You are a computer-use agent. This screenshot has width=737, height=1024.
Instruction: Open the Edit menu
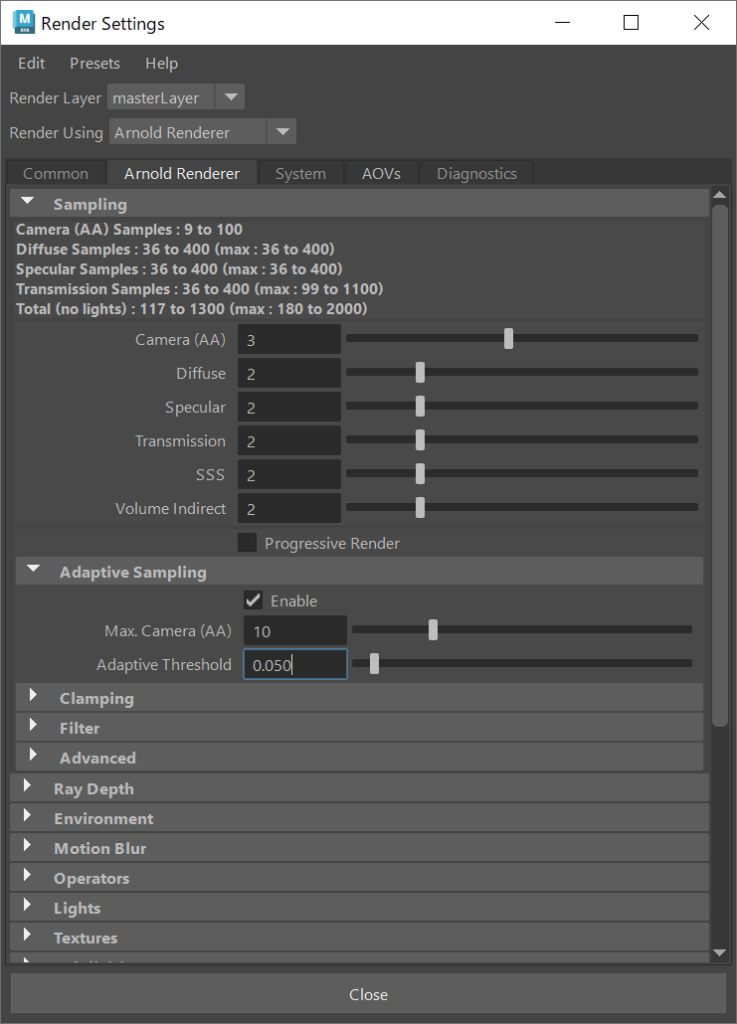click(x=31, y=63)
